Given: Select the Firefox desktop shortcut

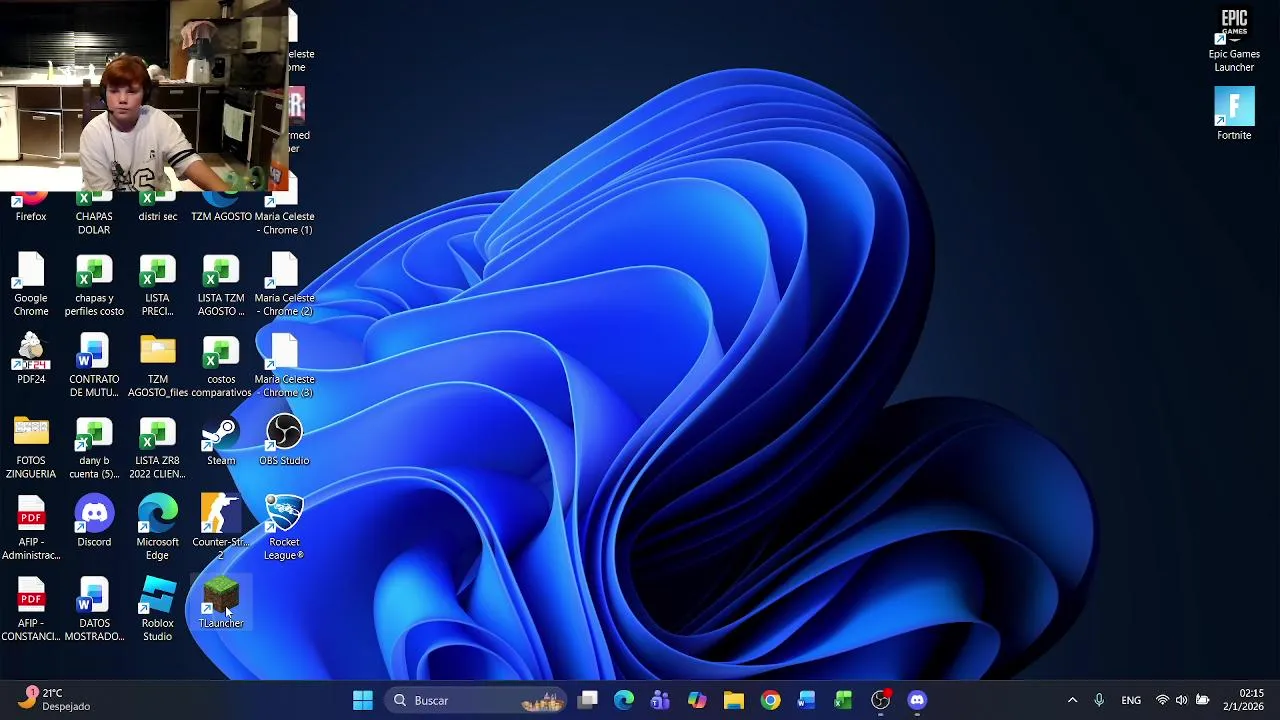Looking at the screenshot, I should pyautogui.click(x=31, y=208).
